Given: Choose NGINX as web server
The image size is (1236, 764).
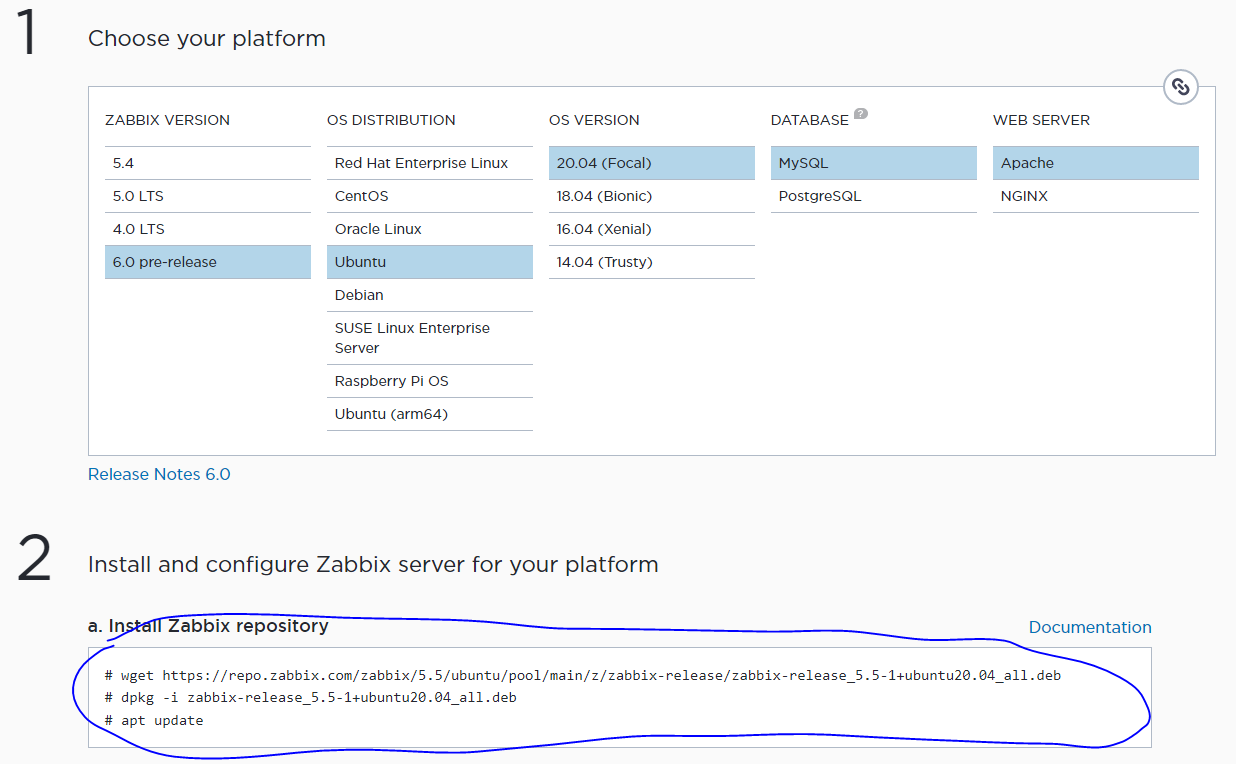Looking at the screenshot, I should click(x=1095, y=196).
